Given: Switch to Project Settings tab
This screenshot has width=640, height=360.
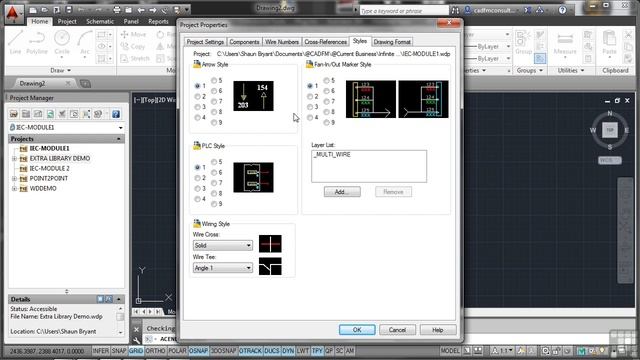Looking at the screenshot, I should (x=205, y=42).
